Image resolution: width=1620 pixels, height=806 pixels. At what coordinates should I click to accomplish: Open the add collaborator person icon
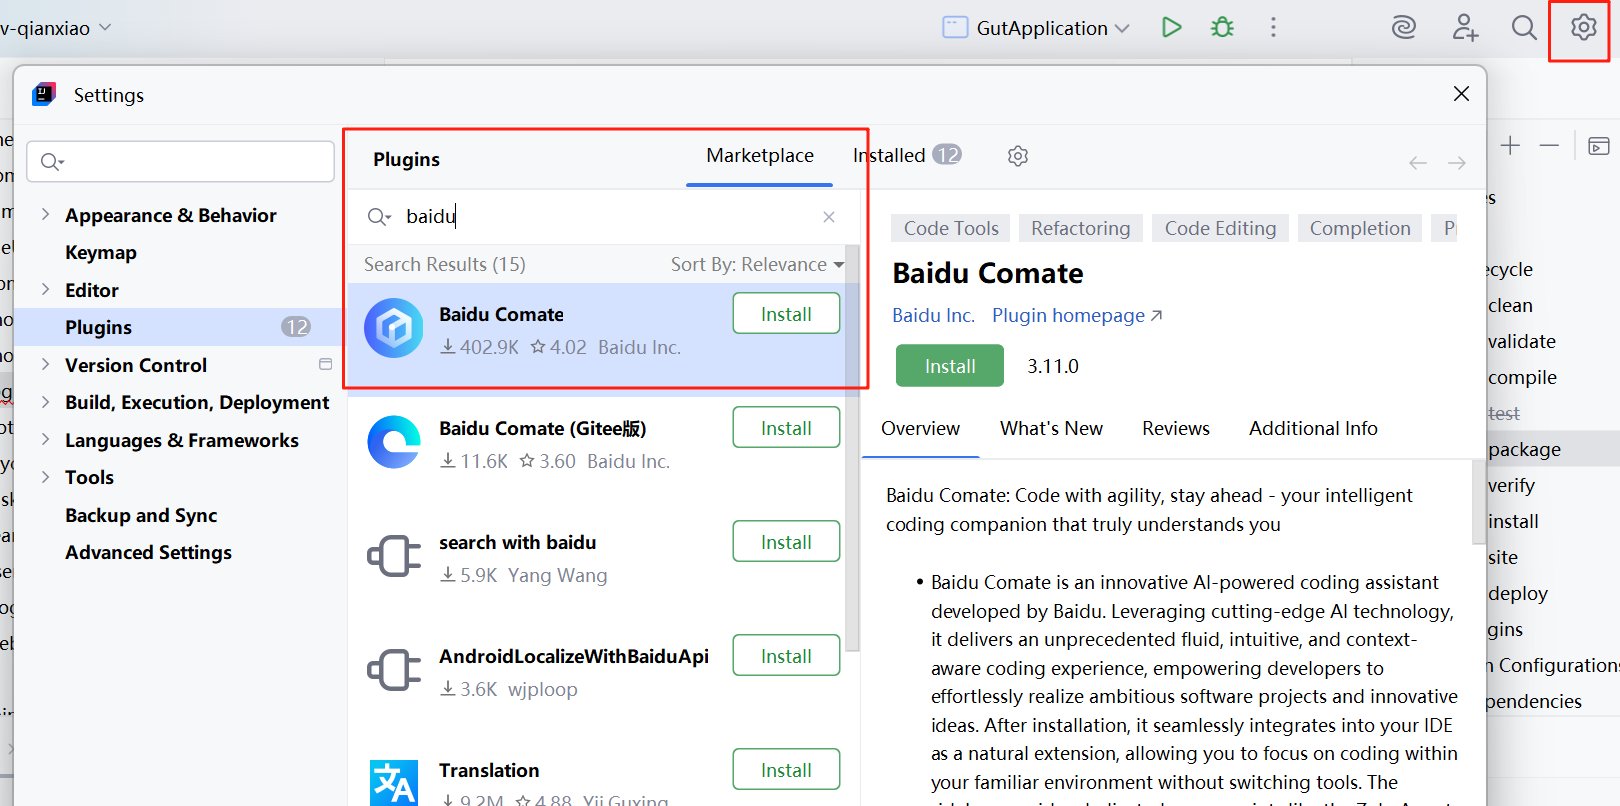(x=1465, y=27)
